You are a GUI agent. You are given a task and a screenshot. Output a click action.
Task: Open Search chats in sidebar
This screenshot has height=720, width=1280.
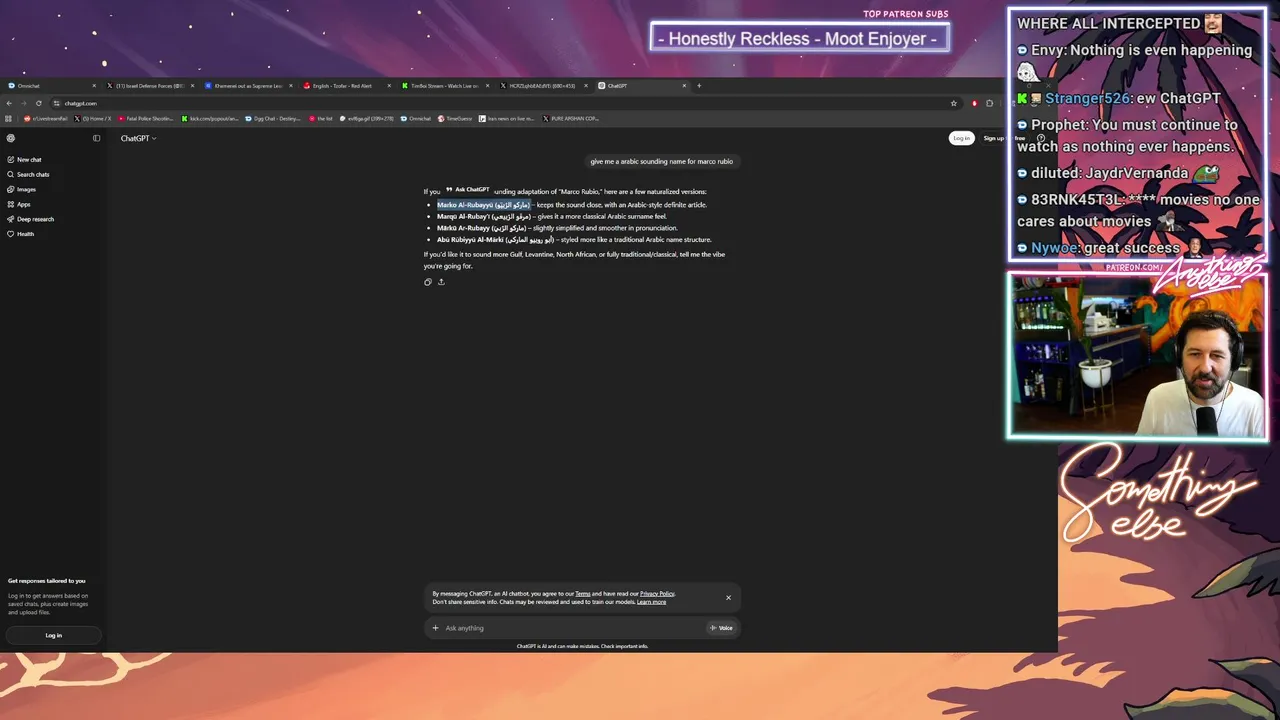28,174
